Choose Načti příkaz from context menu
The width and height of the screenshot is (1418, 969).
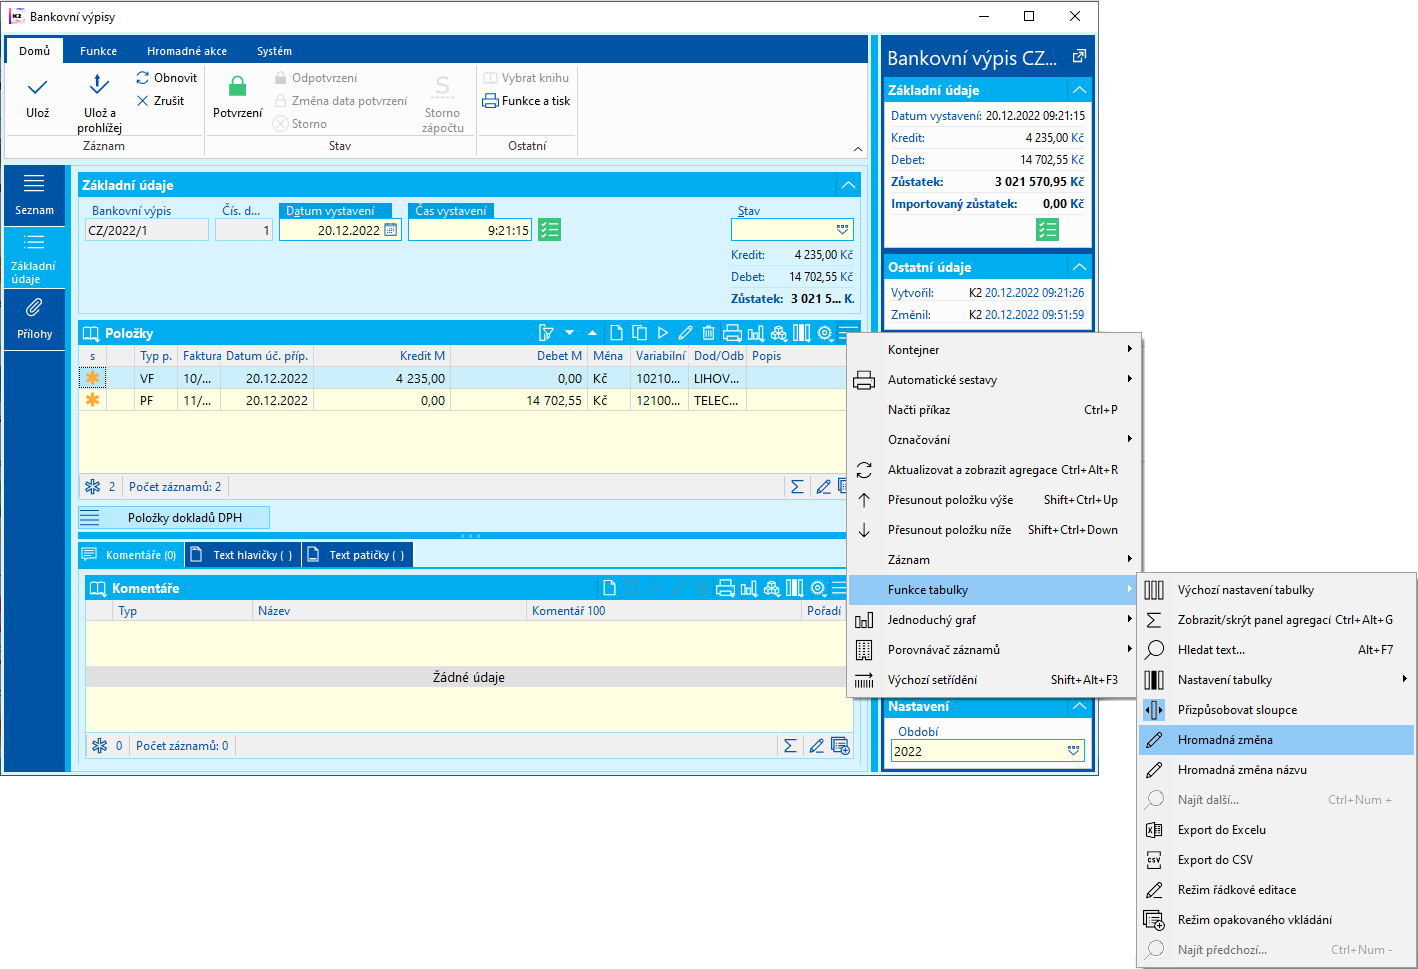coord(993,410)
